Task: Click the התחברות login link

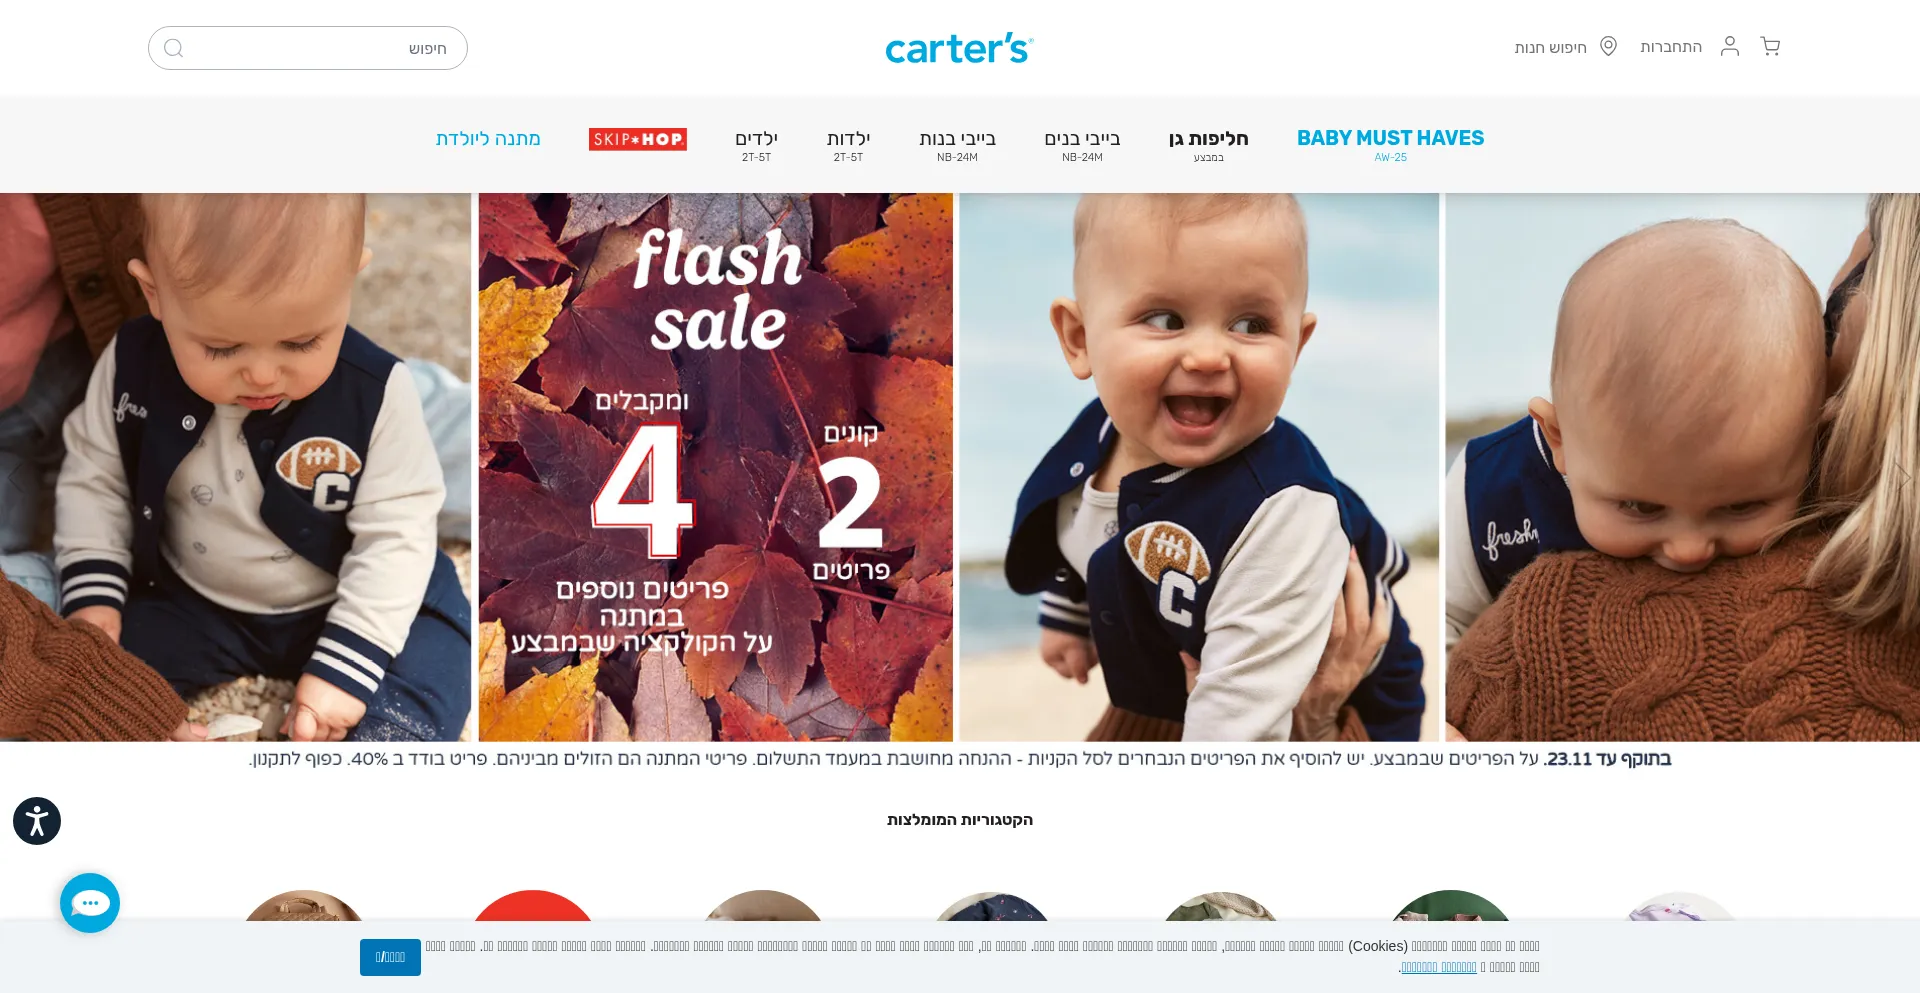Action: tap(1671, 47)
